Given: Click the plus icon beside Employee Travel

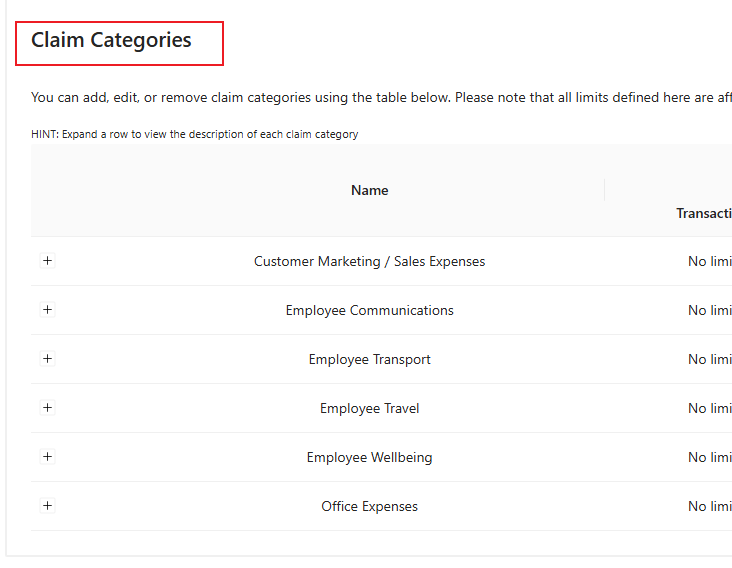Looking at the screenshot, I should [47, 408].
